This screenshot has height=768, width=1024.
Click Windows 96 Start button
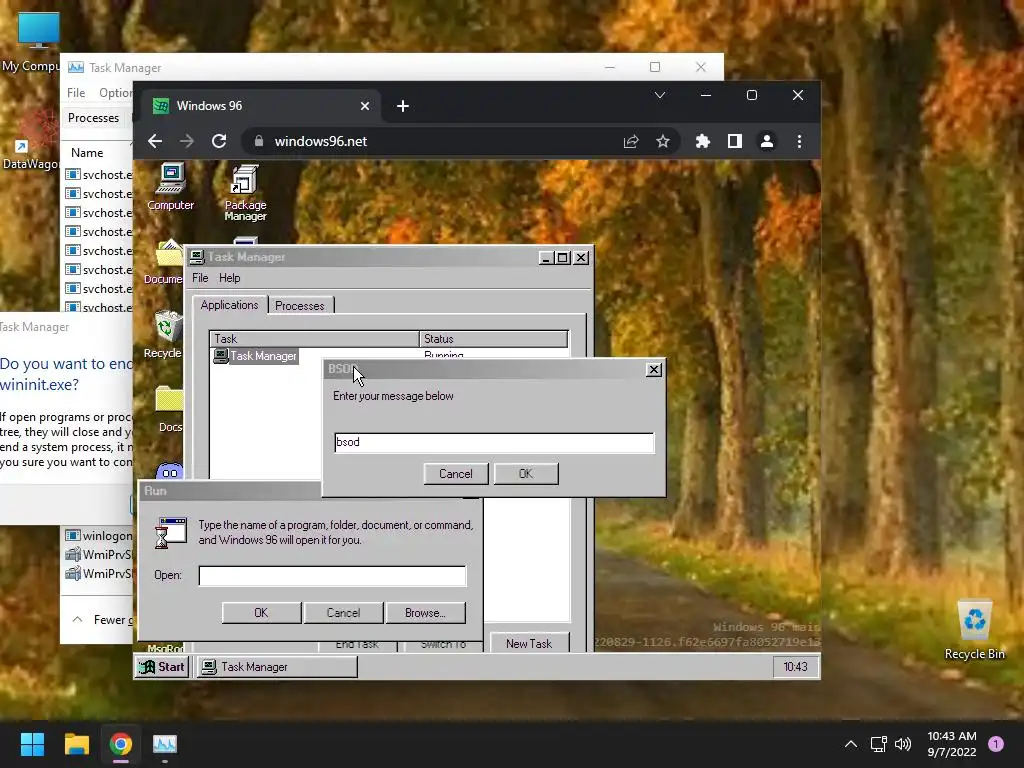tap(162, 667)
